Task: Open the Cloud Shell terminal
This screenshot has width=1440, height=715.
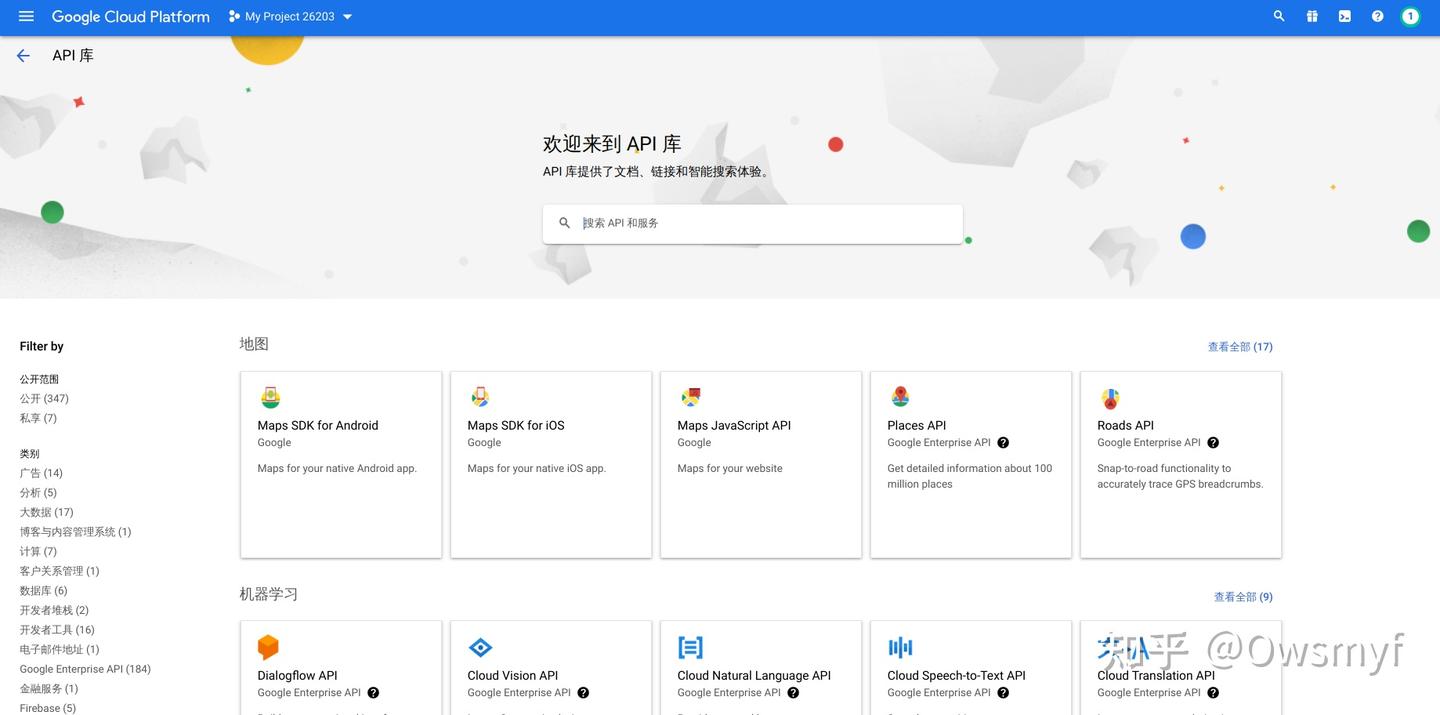Action: (1344, 15)
